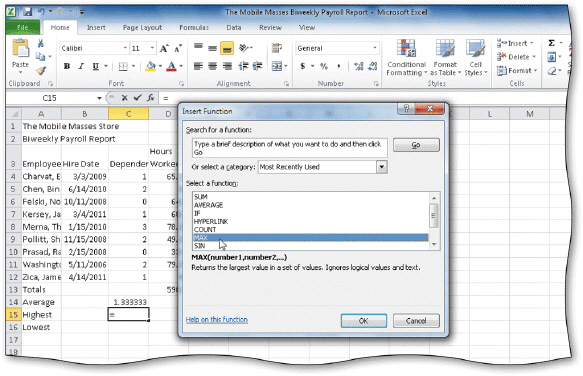The image size is (583, 376).
Task: Open the General number format dropdown
Action: pos(374,48)
